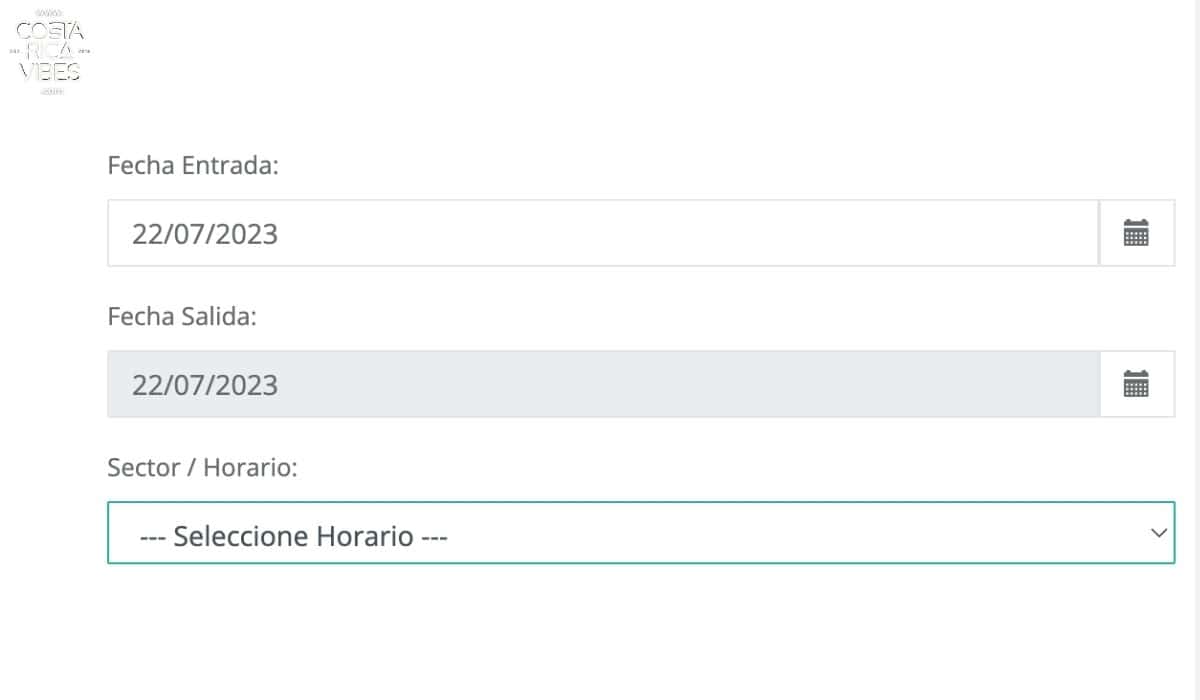
Task: Click the 'Fecha Salida:' label
Action: tap(183, 317)
